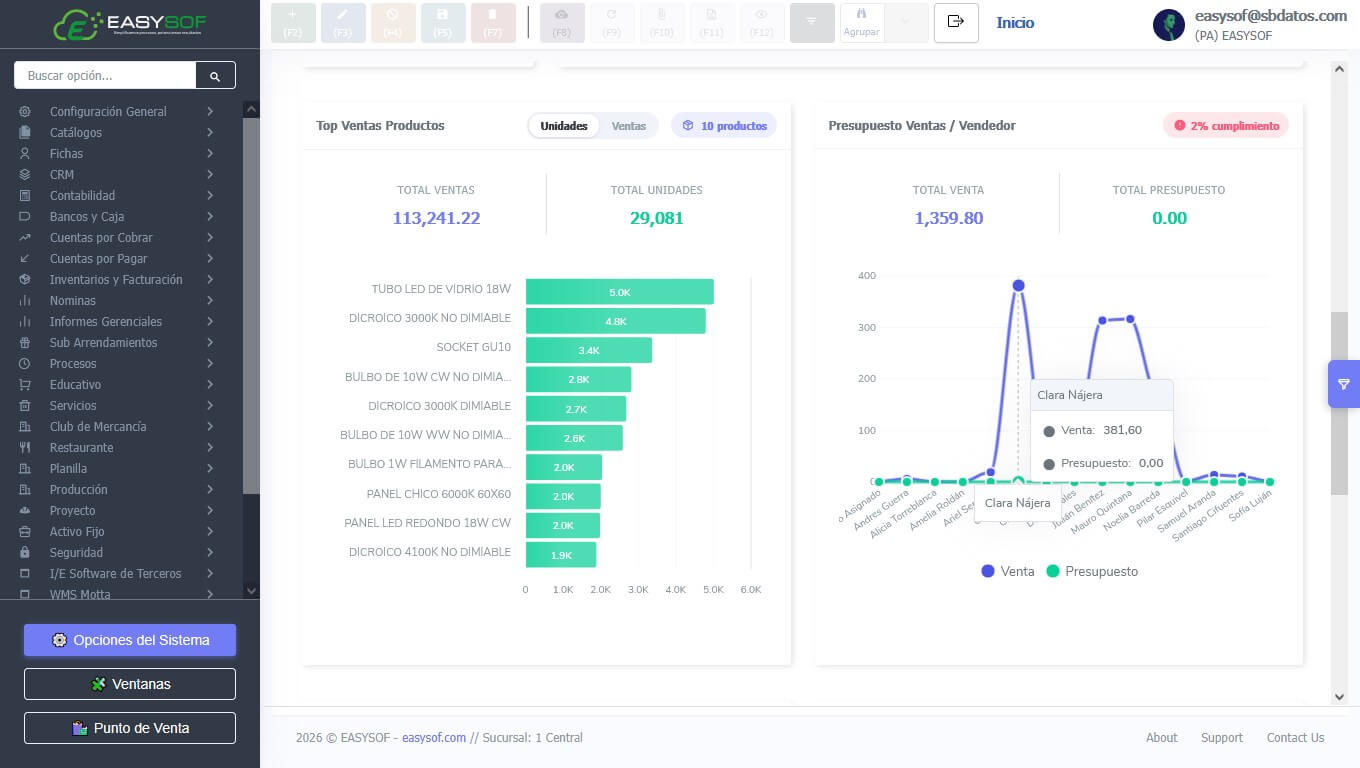Click the add new (F2) toolbar button
Viewport: 1360px width, 768px height.
click(293, 22)
